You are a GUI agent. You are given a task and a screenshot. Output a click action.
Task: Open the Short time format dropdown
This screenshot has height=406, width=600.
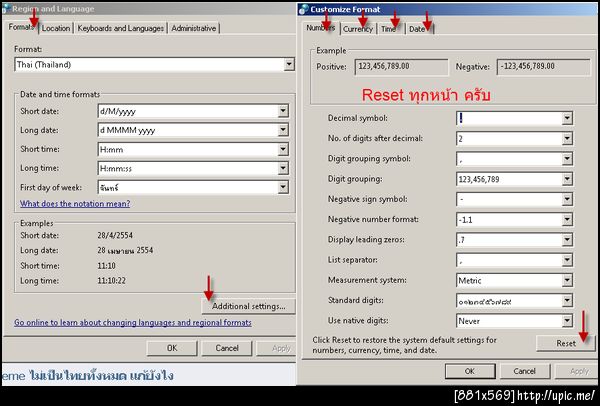(x=283, y=149)
